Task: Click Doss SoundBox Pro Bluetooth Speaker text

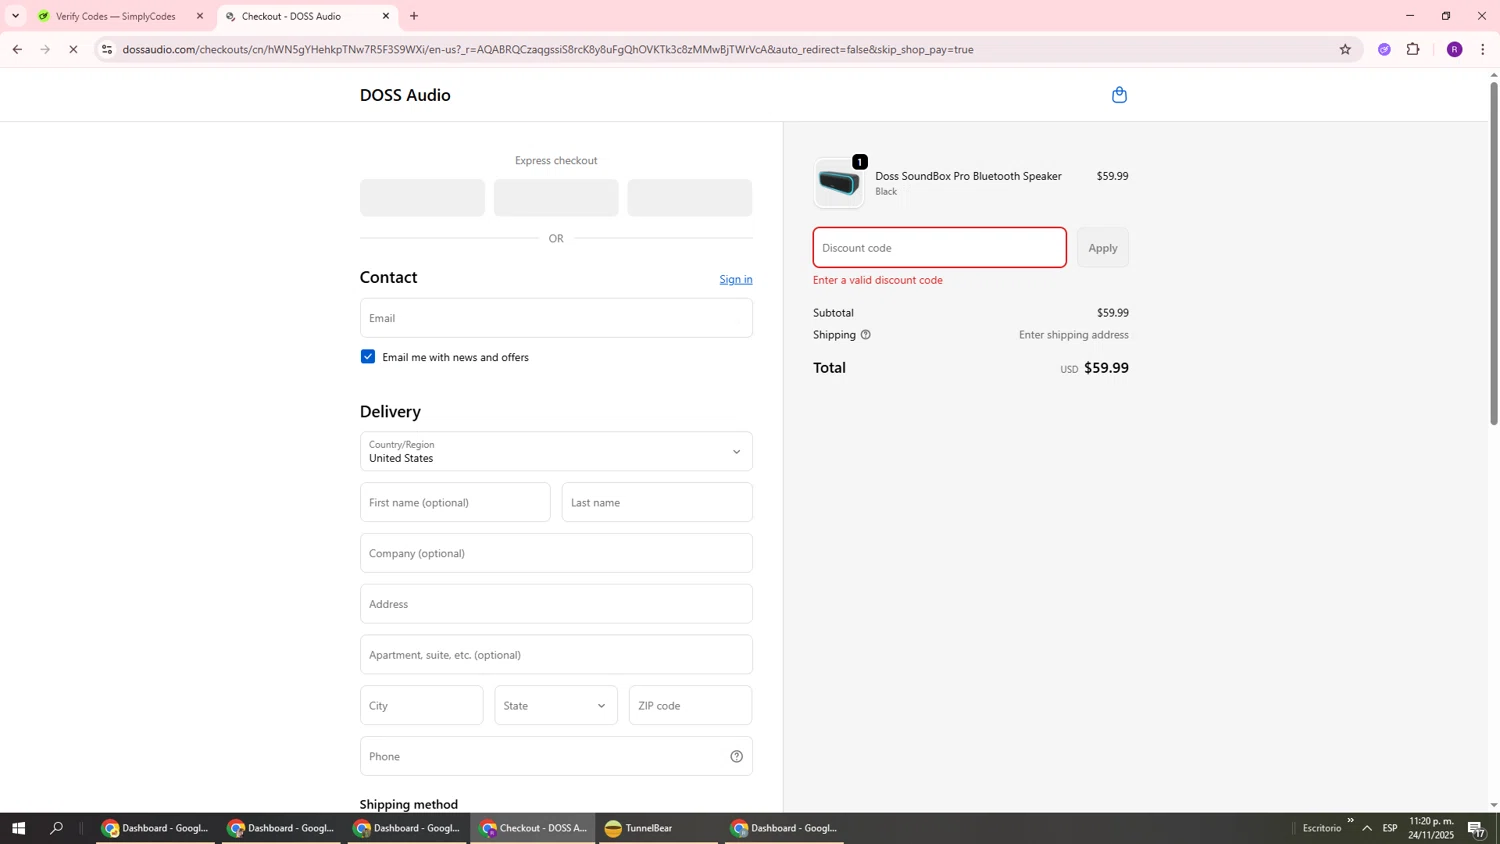Action: pos(968,176)
